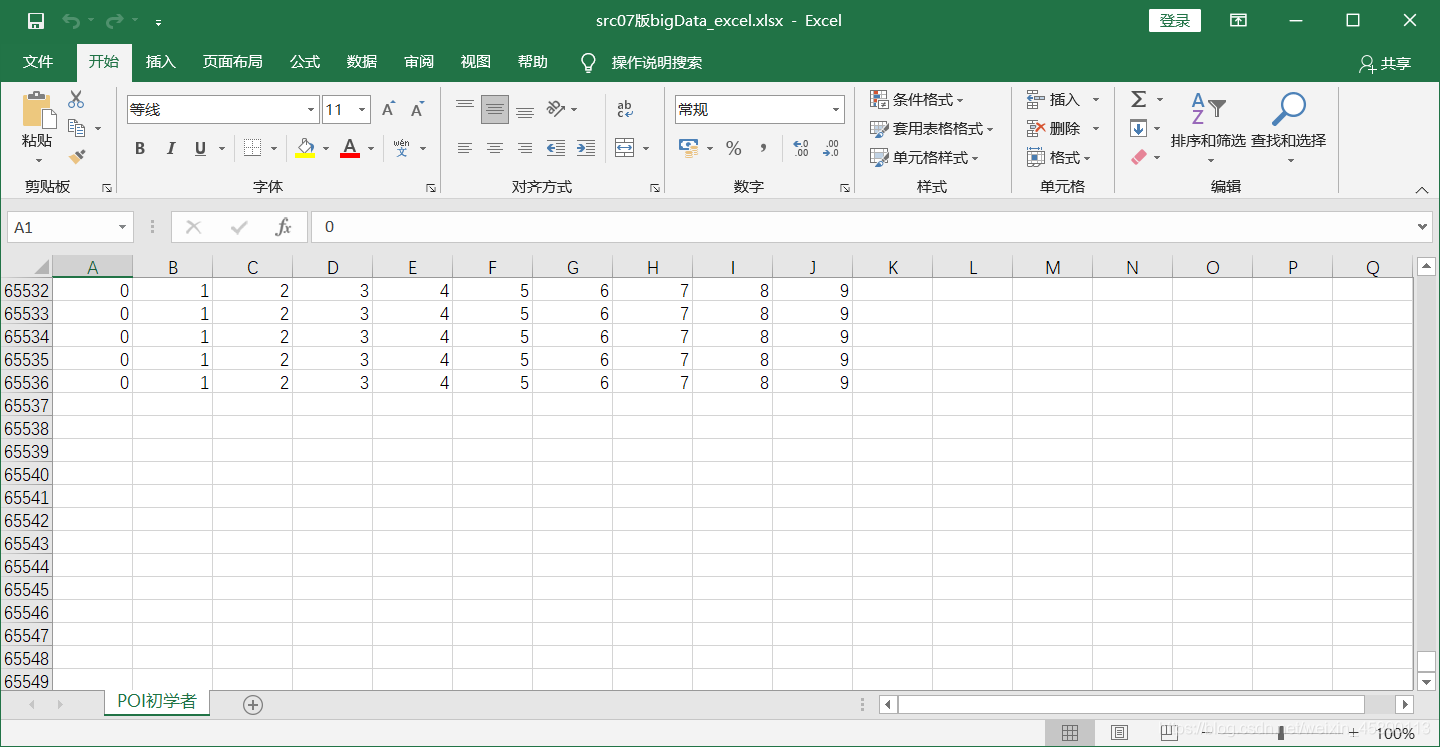This screenshot has width=1440, height=747.
Task: Decrease font size with small A icon
Action: click(418, 110)
